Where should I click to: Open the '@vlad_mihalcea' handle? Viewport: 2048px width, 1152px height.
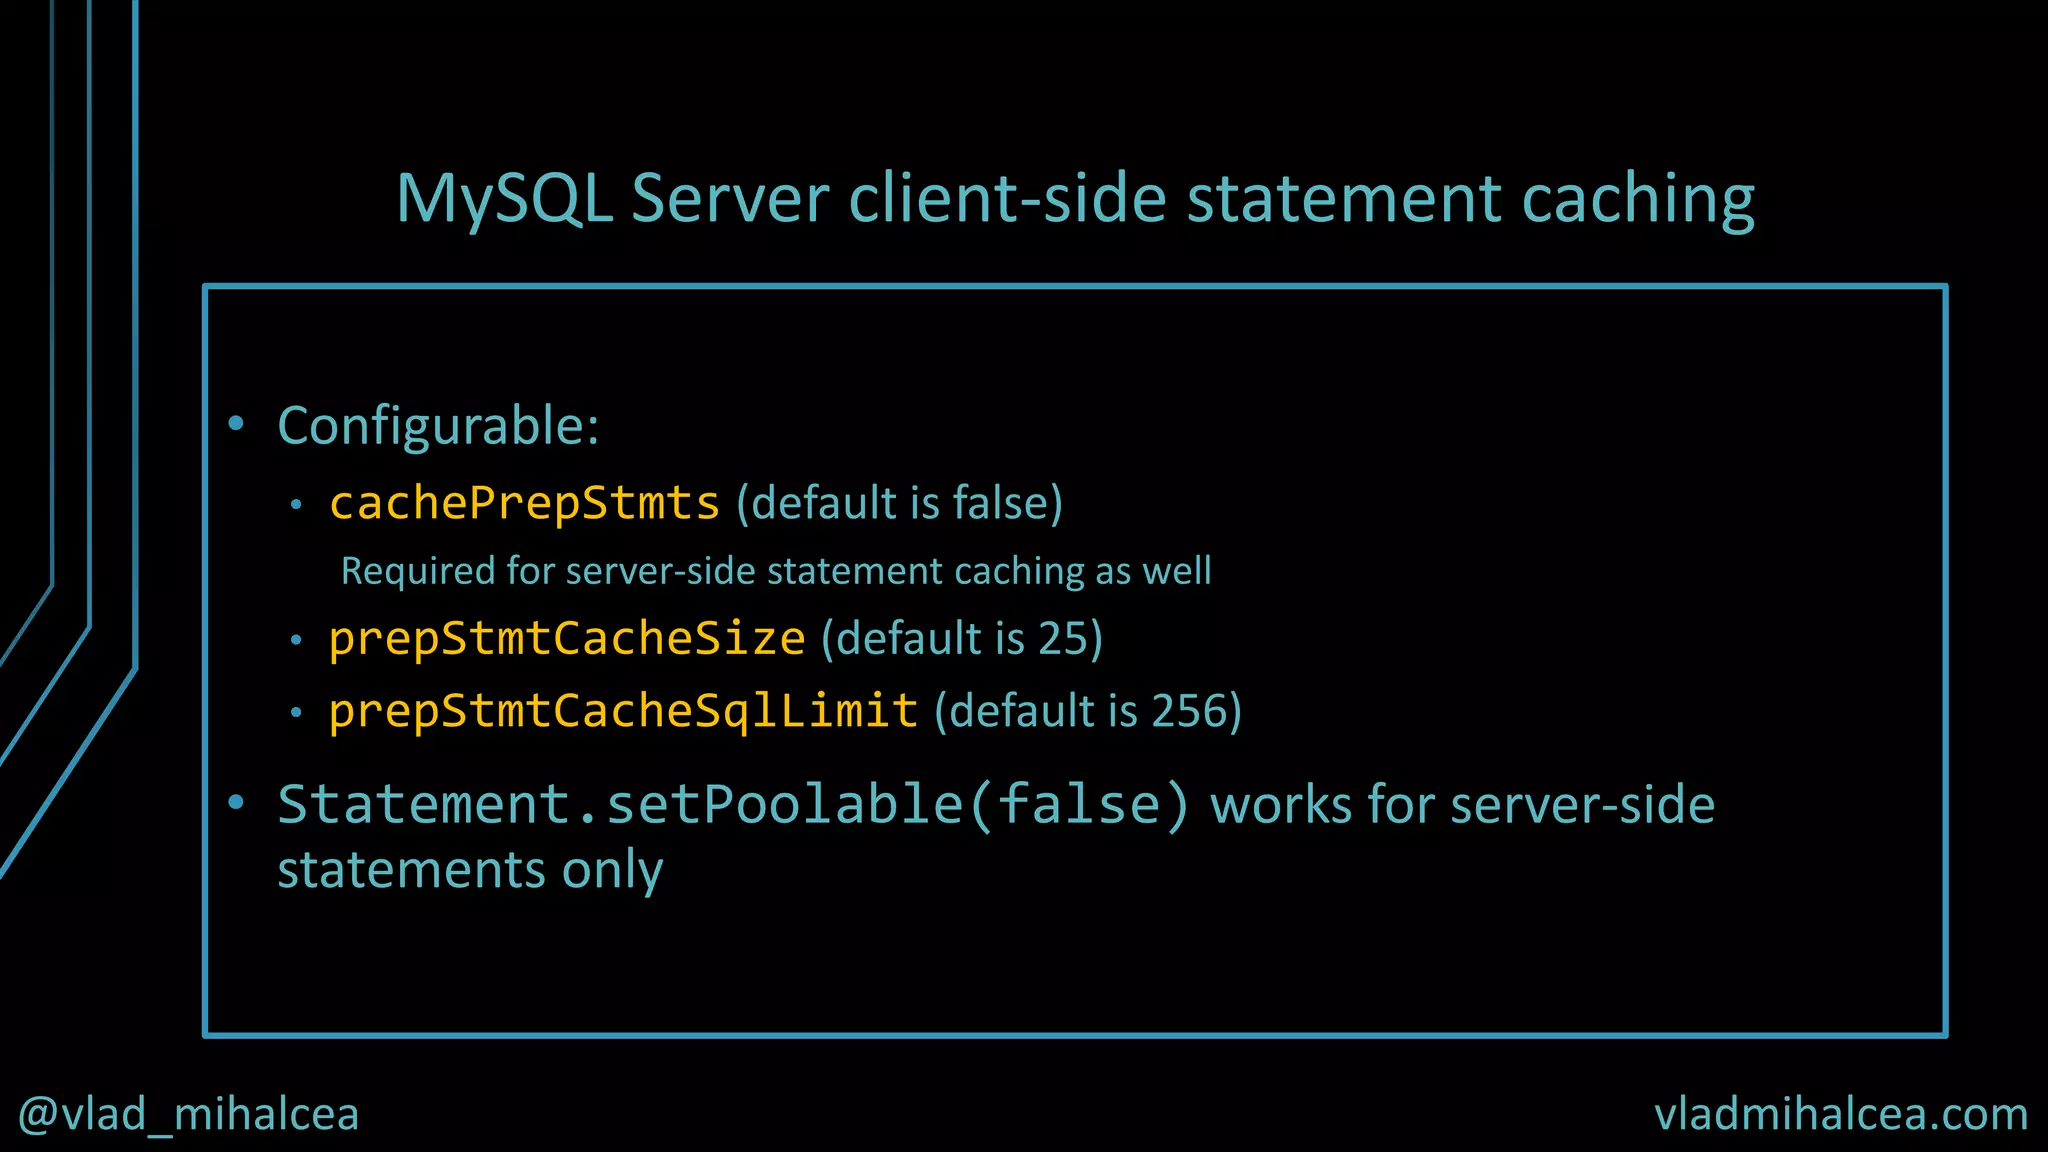point(188,1114)
